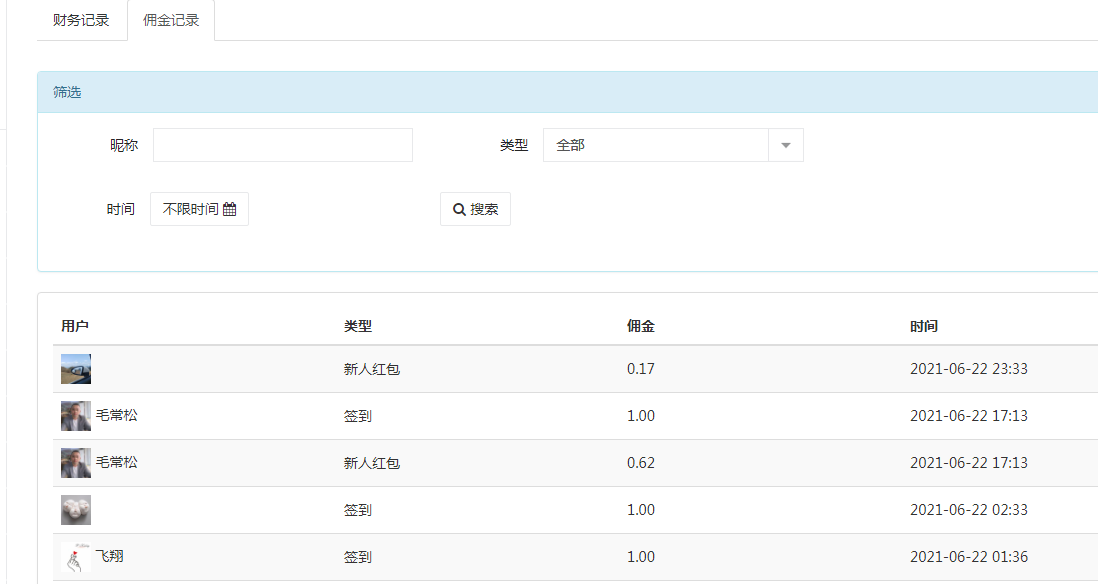Click the magnifier icon in 搜索 button
This screenshot has width=1098, height=584.
(459, 209)
